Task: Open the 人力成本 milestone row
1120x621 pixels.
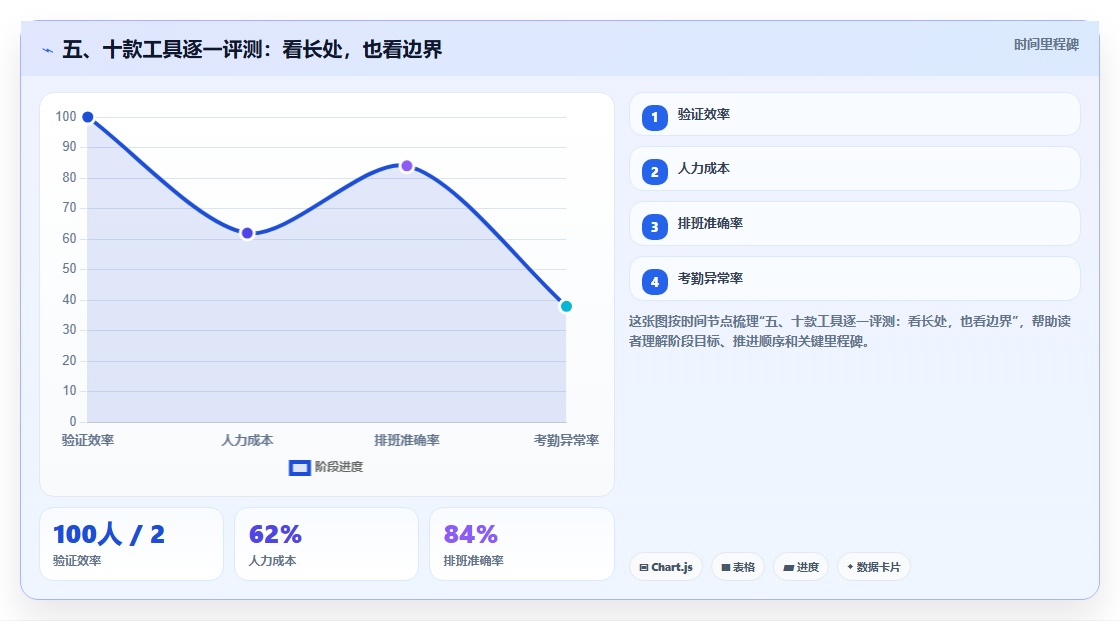Action: pyautogui.click(x=854, y=169)
